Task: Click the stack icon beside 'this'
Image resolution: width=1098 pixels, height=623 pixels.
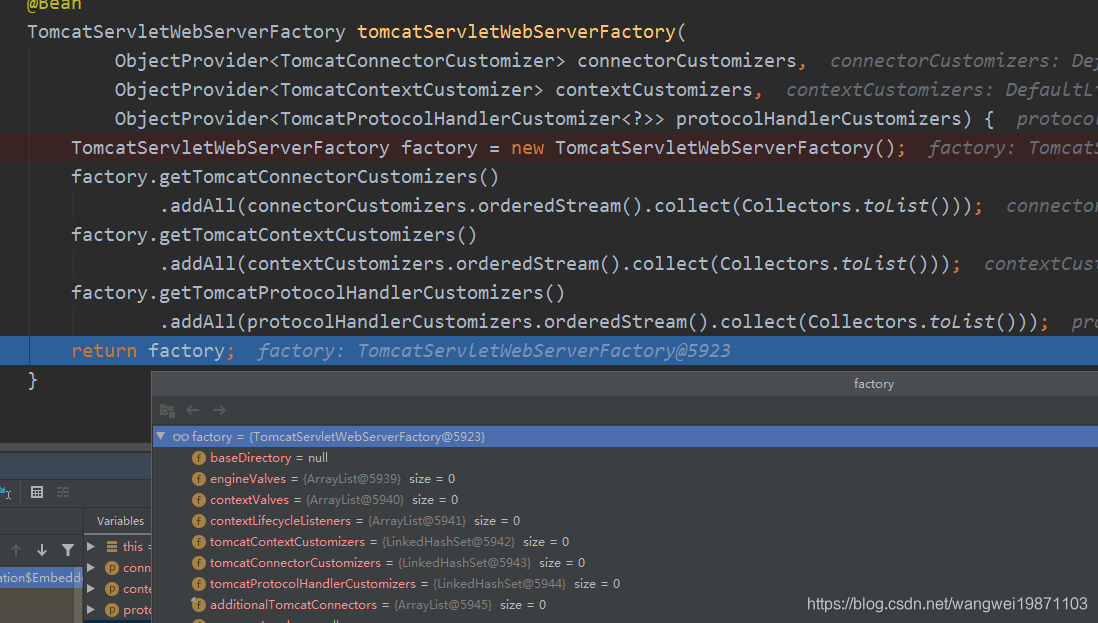Action: pyautogui.click(x=112, y=547)
